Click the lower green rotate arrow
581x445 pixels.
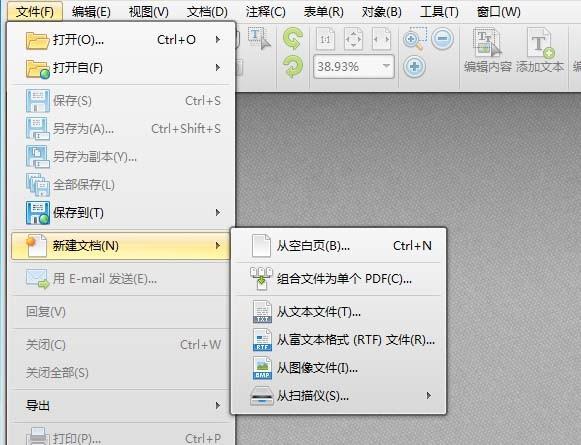click(x=293, y=67)
